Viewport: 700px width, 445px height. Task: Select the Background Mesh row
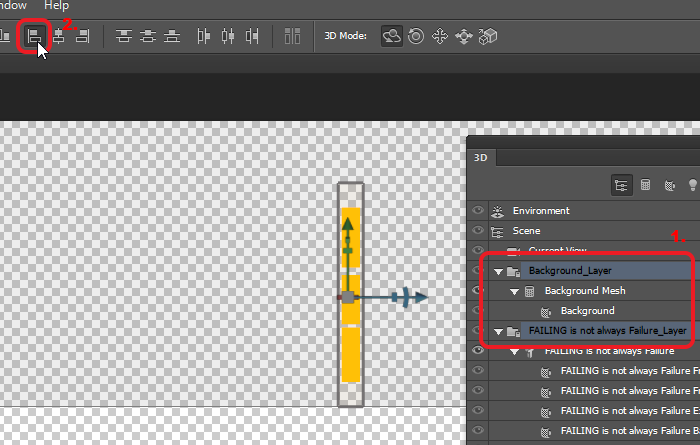(594, 291)
